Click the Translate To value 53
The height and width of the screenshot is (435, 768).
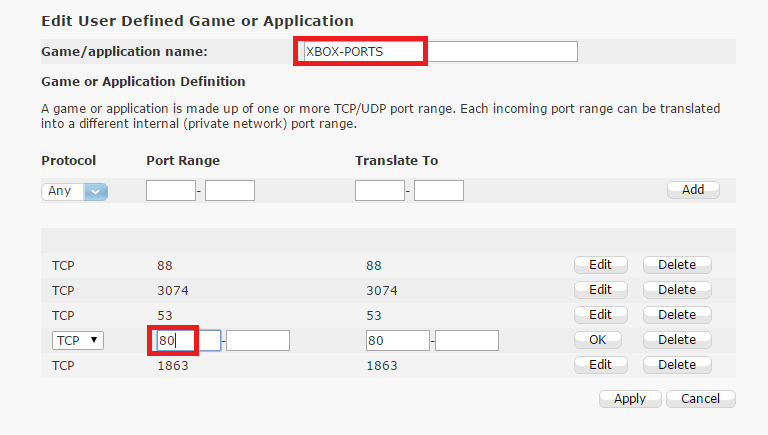click(x=374, y=315)
